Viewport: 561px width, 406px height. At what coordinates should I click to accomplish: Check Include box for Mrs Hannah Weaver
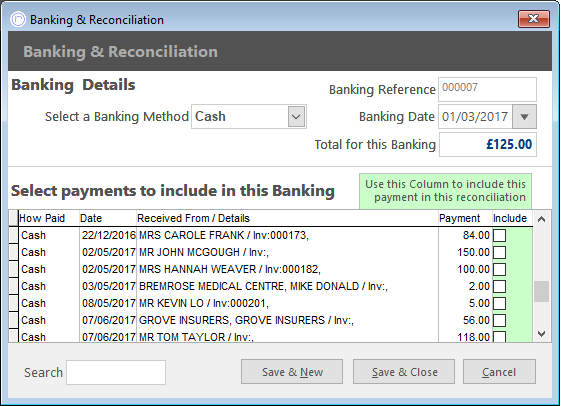click(499, 269)
